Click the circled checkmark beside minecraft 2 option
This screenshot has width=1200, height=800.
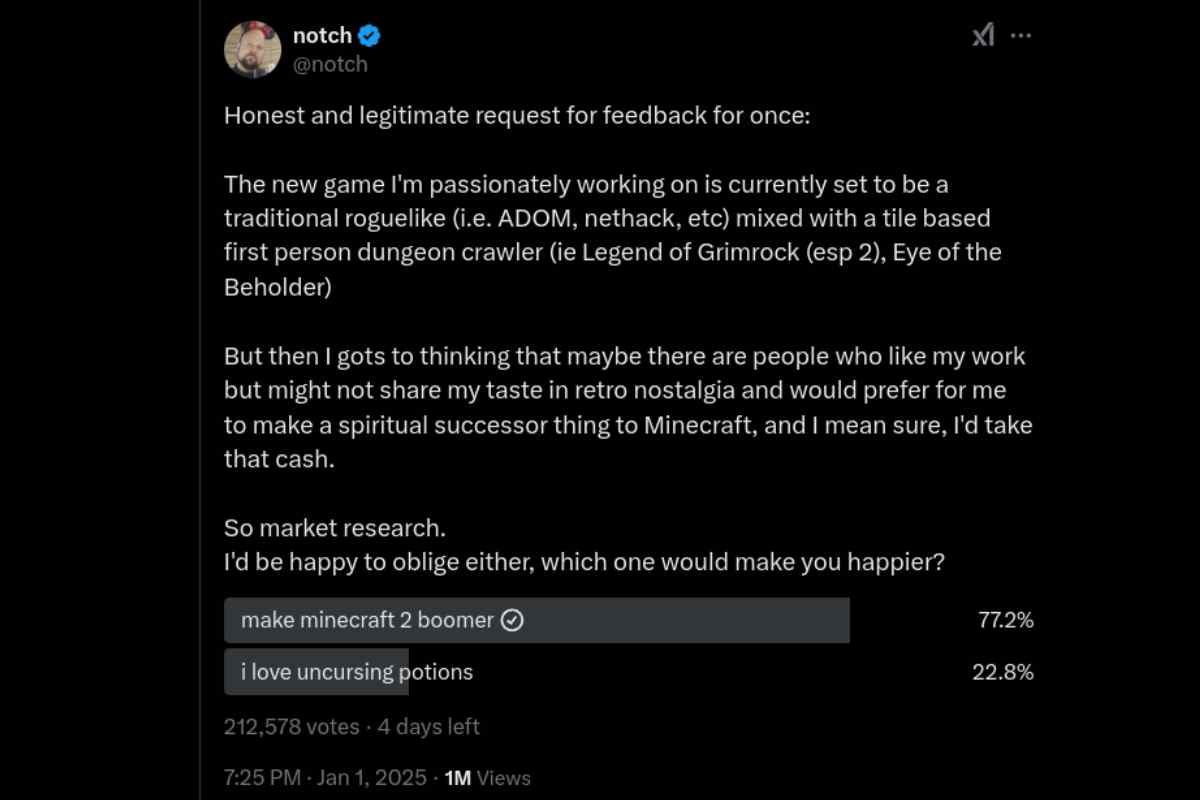click(512, 620)
